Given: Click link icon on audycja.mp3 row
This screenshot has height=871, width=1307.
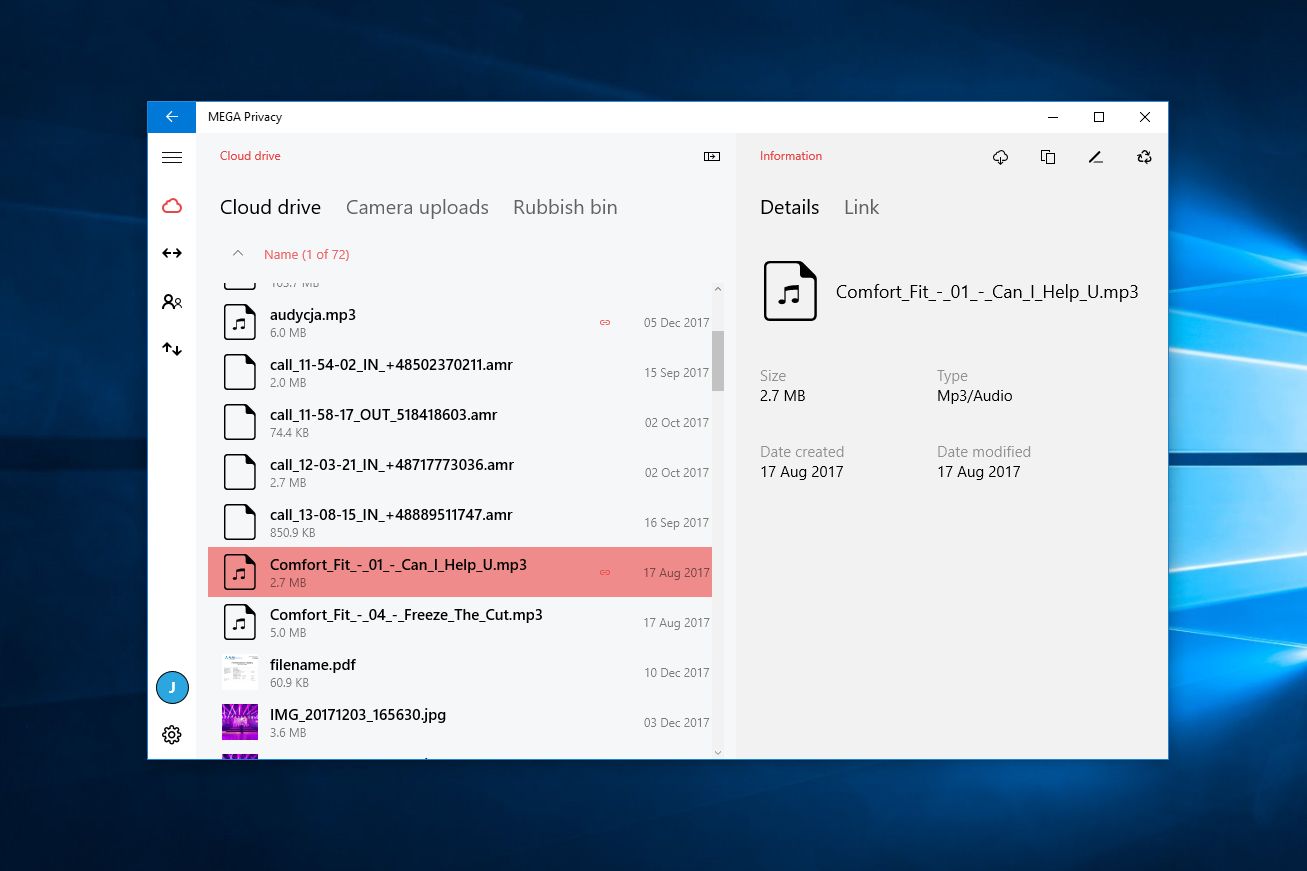Looking at the screenshot, I should pos(605,322).
